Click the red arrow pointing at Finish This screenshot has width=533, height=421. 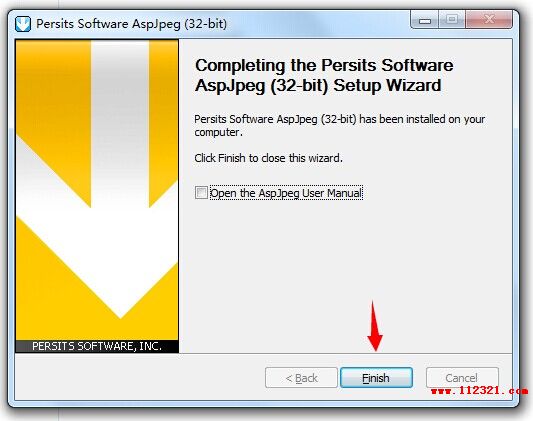[x=375, y=326]
